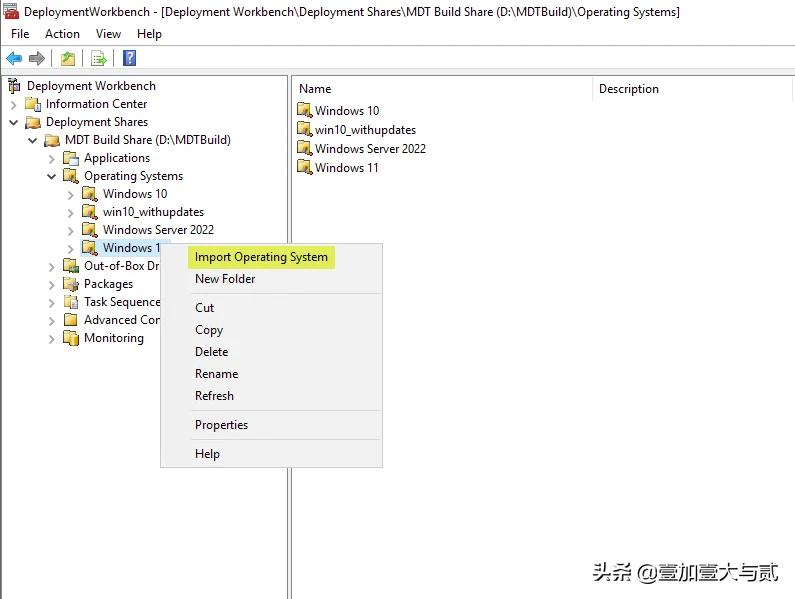Select Windows 11 text in the list pane
The image size is (795, 599).
click(347, 168)
